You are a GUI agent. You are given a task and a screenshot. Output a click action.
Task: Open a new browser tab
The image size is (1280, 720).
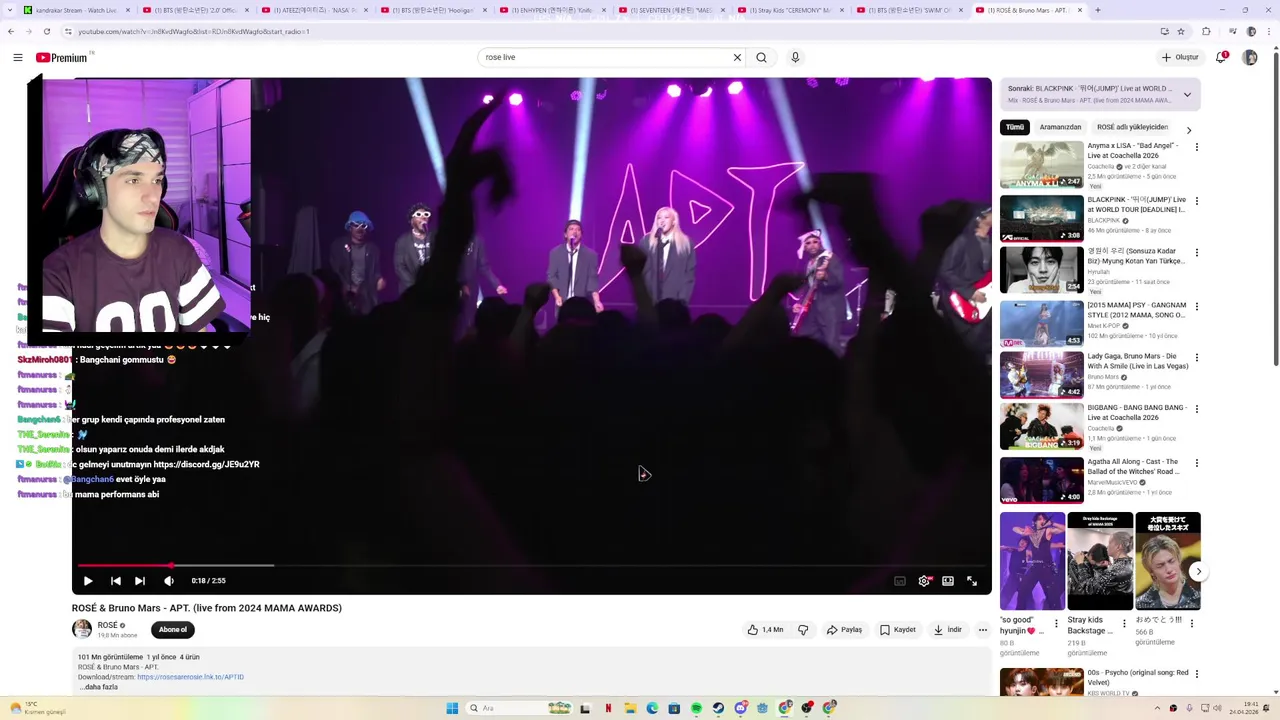pyautogui.click(x=1097, y=10)
